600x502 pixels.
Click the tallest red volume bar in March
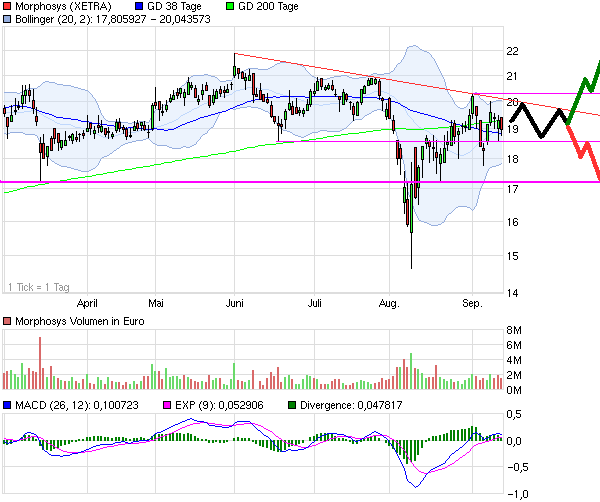tap(40, 363)
